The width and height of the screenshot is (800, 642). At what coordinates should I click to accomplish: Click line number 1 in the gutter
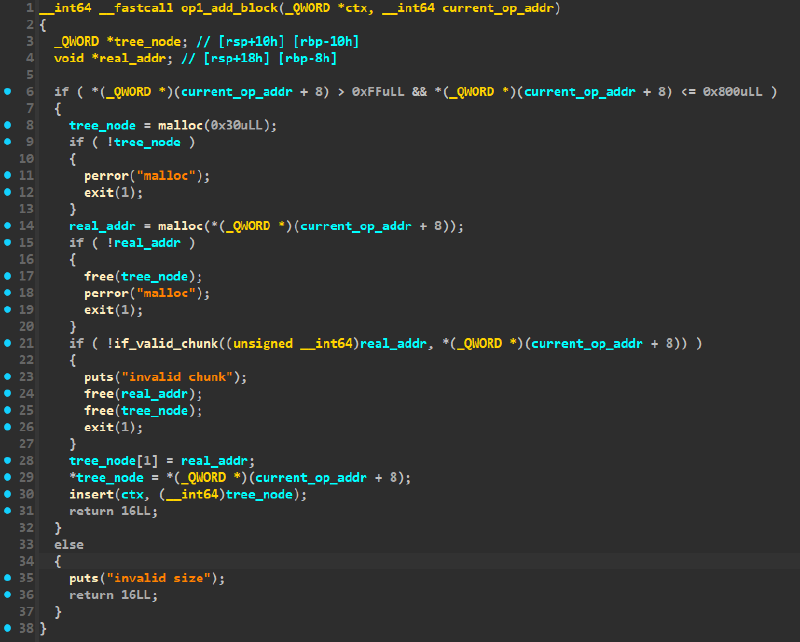point(30,8)
